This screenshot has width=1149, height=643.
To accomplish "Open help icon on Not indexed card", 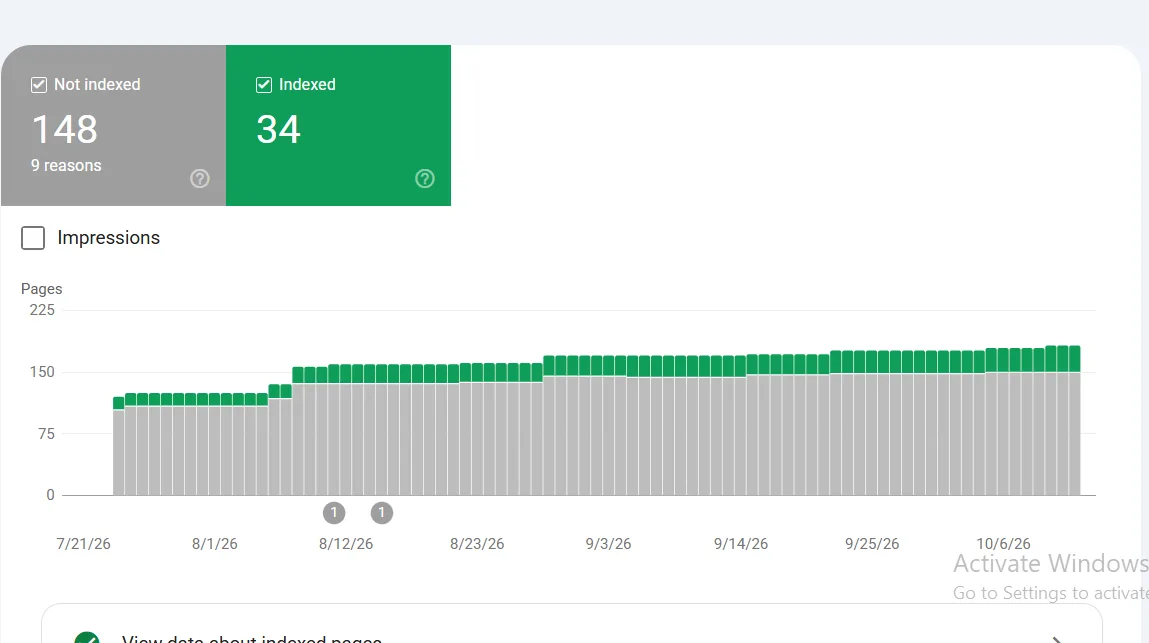I will (x=199, y=178).
